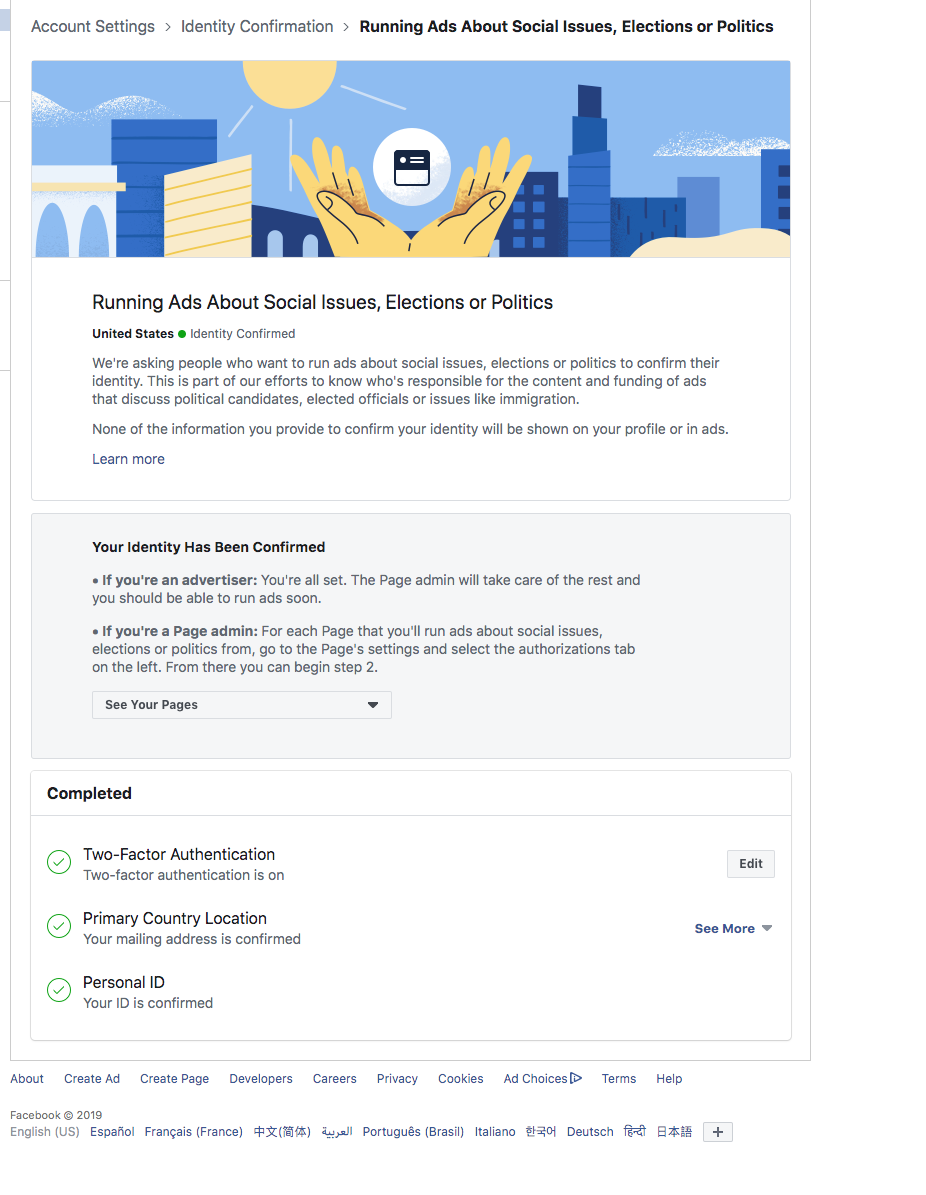This screenshot has height=1195, width=926.
Task: Open the Privacy footer link
Action: pyautogui.click(x=397, y=1078)
